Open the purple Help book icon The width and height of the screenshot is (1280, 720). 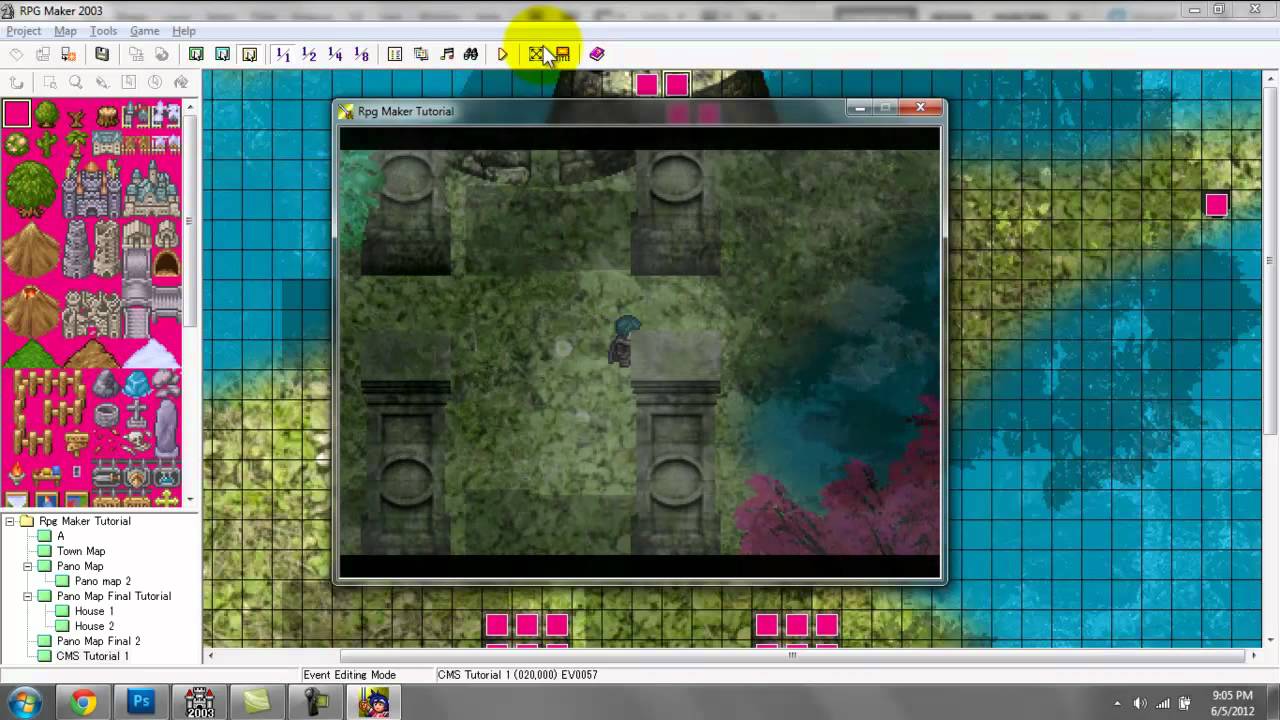pos(597,54)
